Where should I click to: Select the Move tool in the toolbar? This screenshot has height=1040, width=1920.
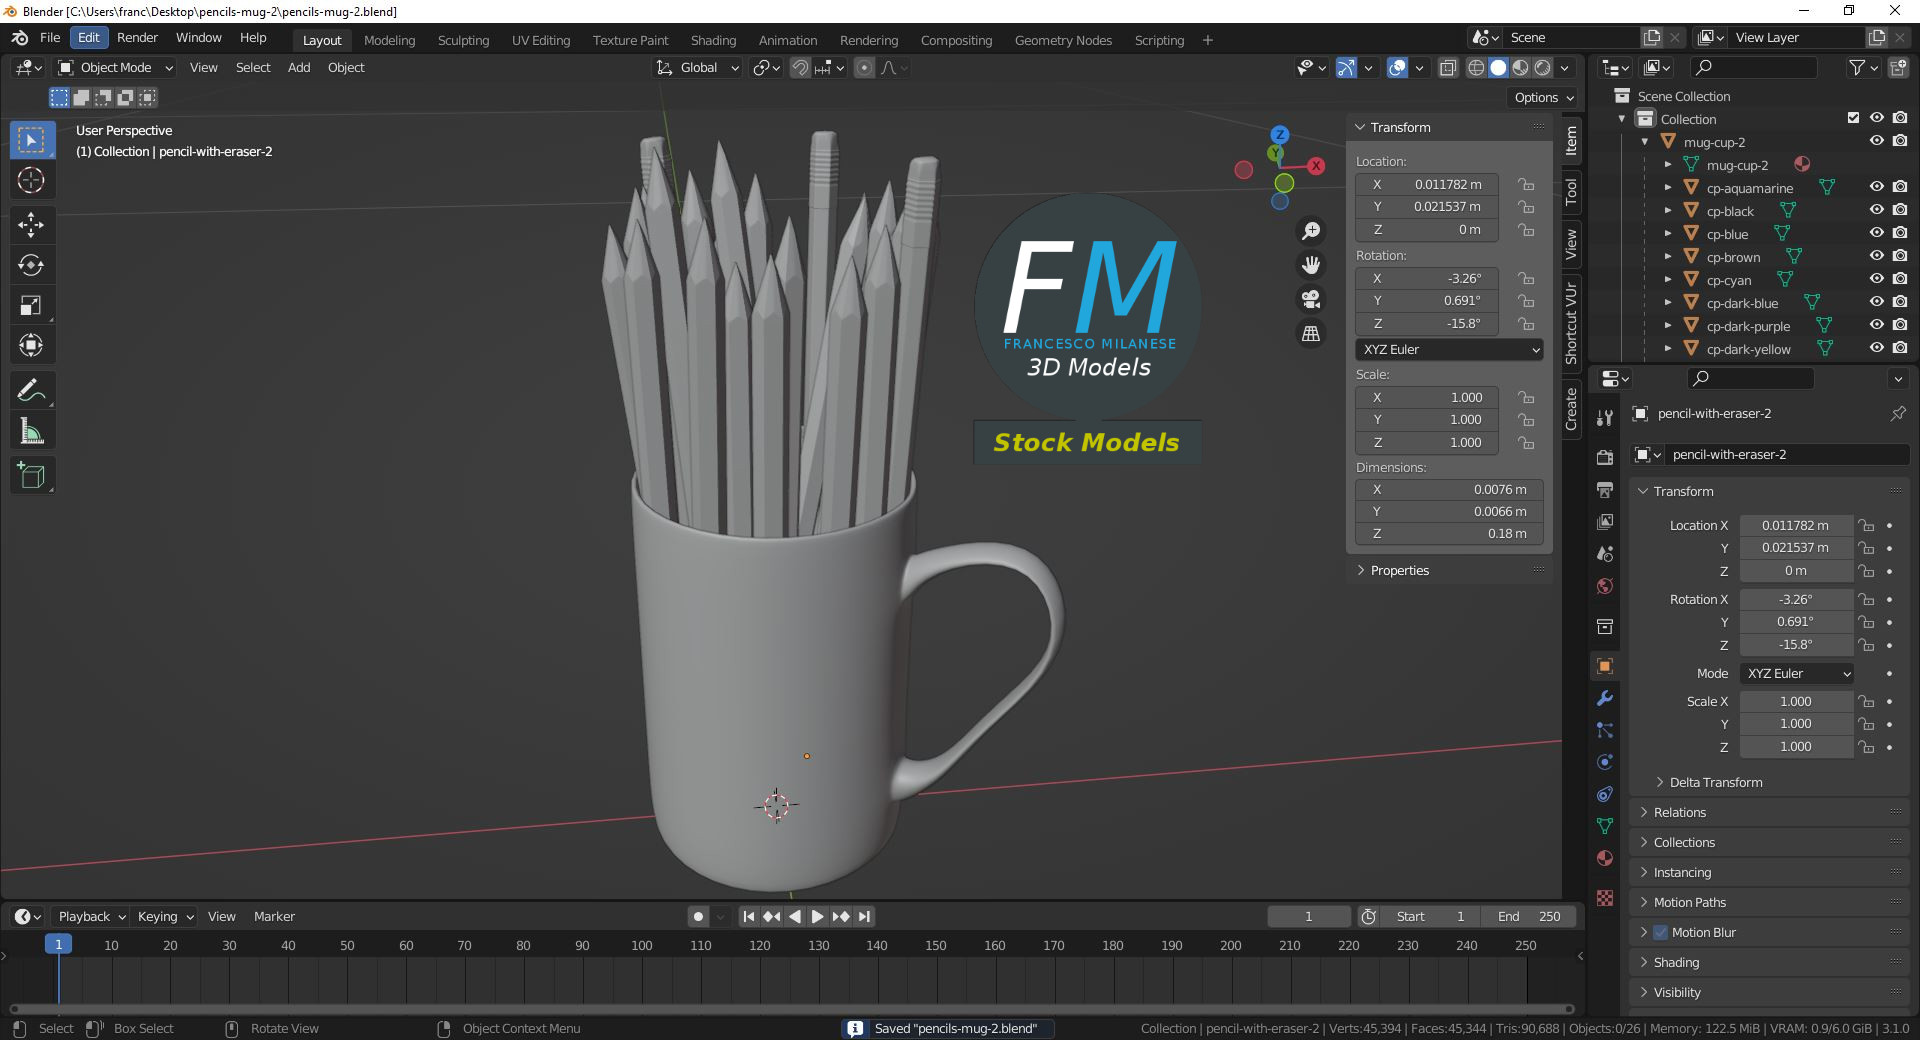pyautogui.click(x=31, y=224)
